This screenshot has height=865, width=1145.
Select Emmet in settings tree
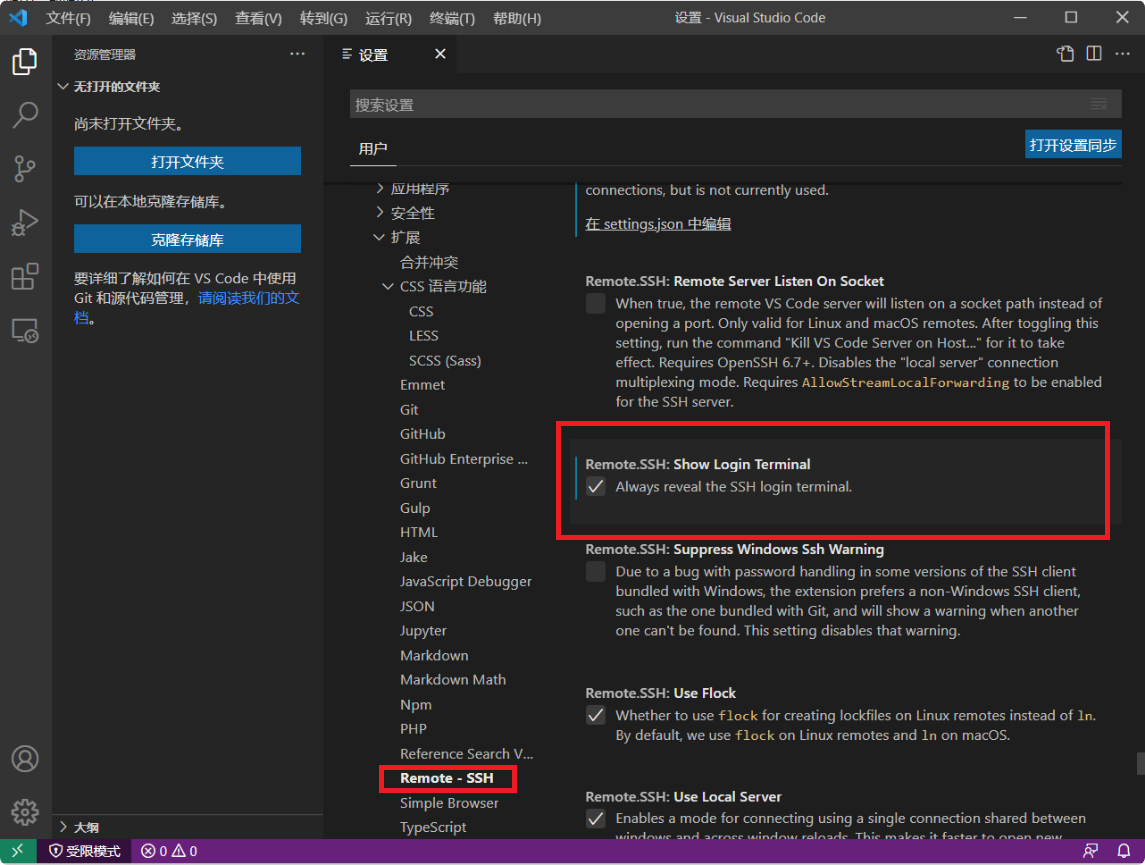422,385
